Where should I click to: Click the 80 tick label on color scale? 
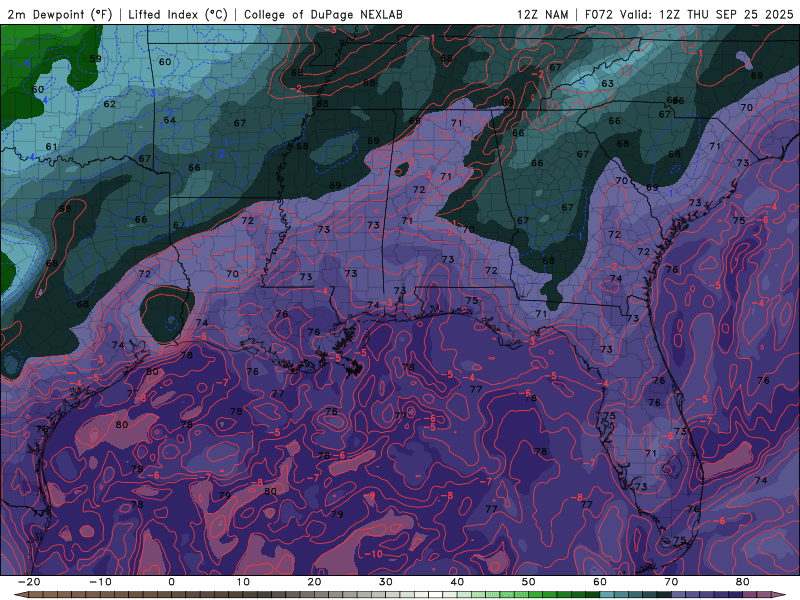tap(743, 582)
